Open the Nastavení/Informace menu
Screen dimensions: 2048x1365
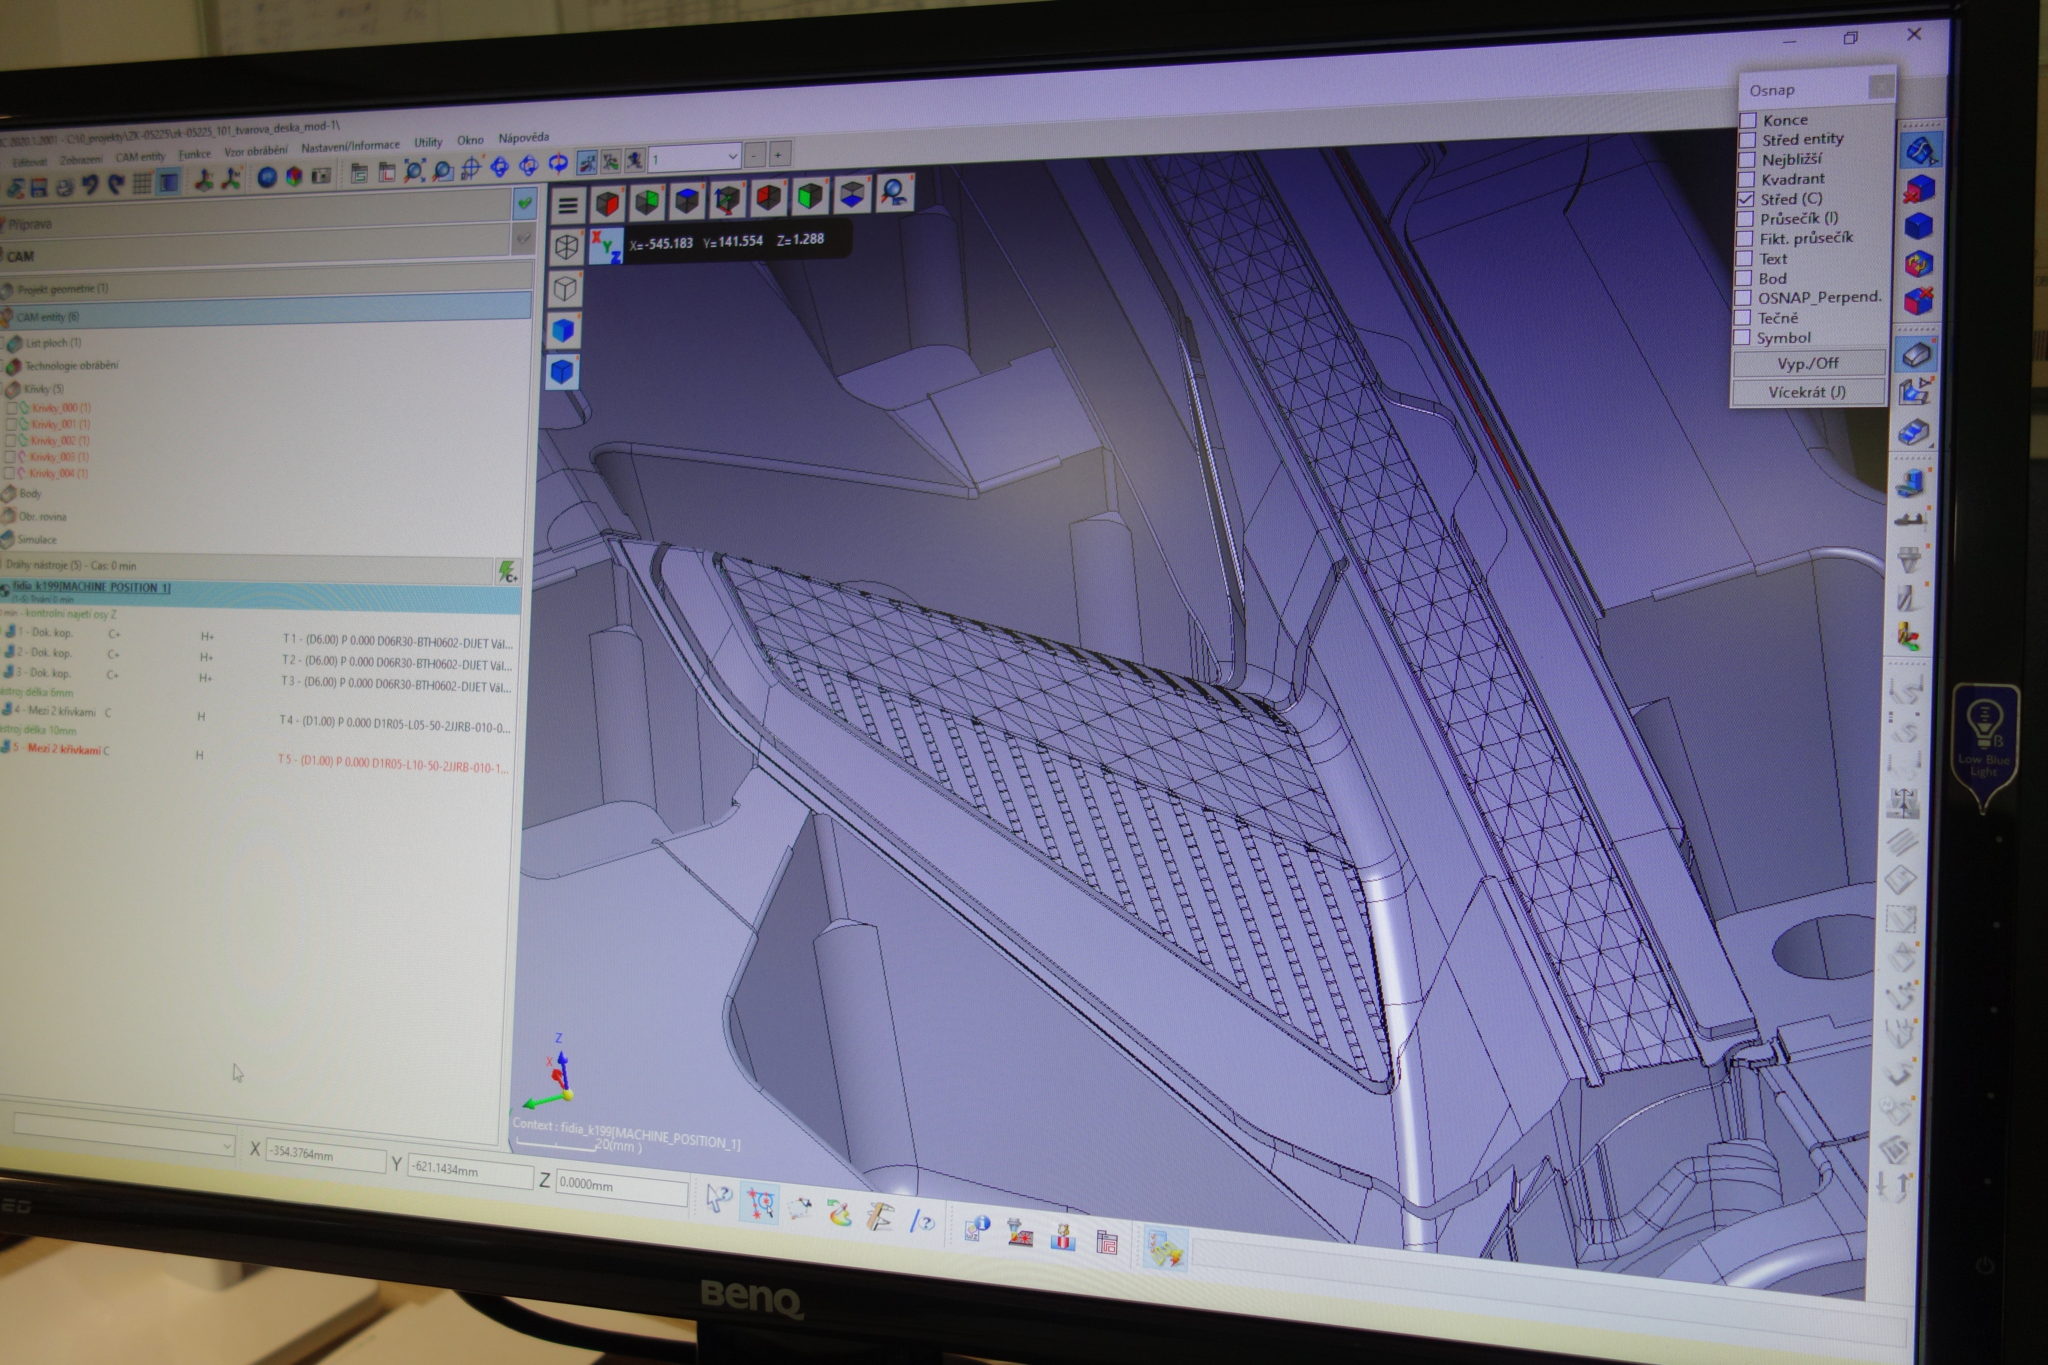click(350, 146)
